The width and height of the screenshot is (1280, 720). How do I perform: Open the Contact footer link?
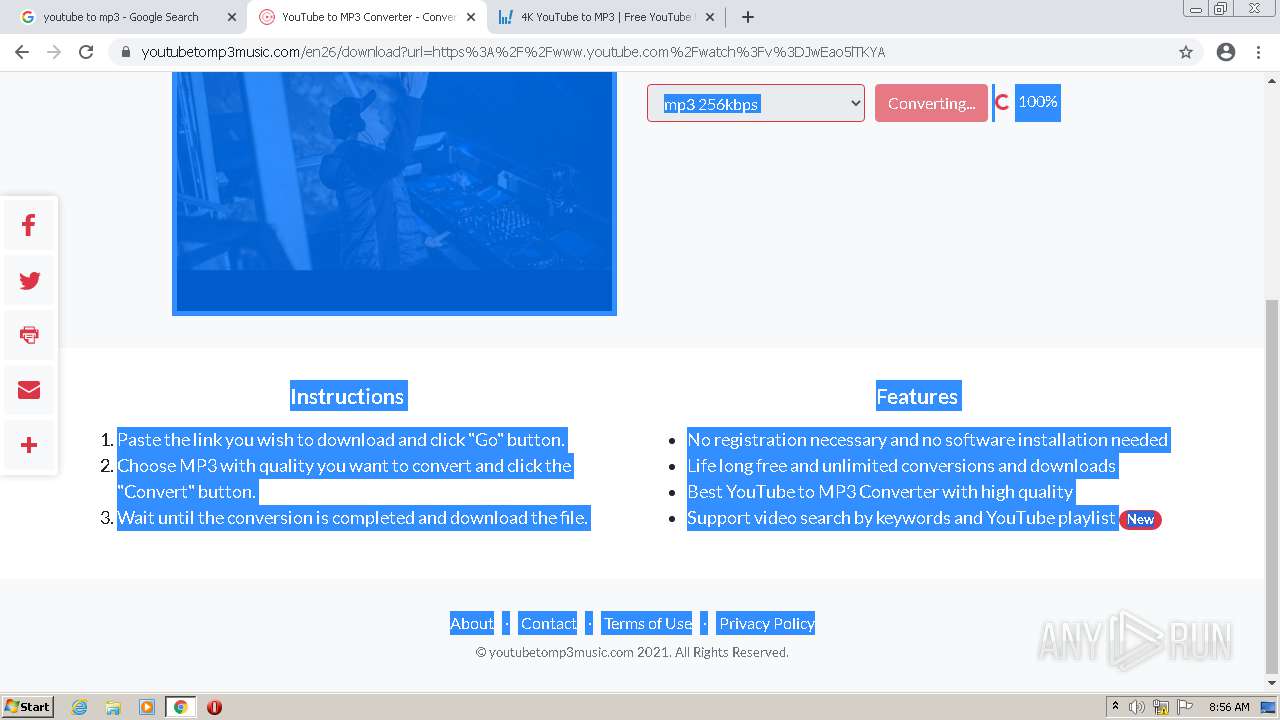click(548, 623)
